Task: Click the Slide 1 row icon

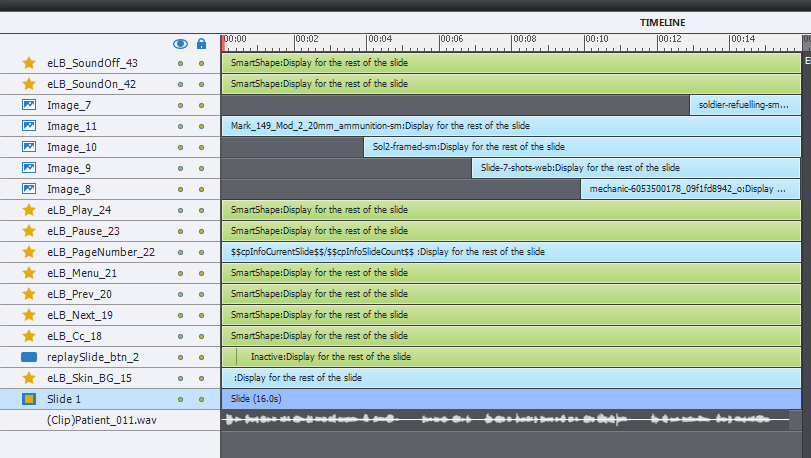Action: [x=29, y=399]
